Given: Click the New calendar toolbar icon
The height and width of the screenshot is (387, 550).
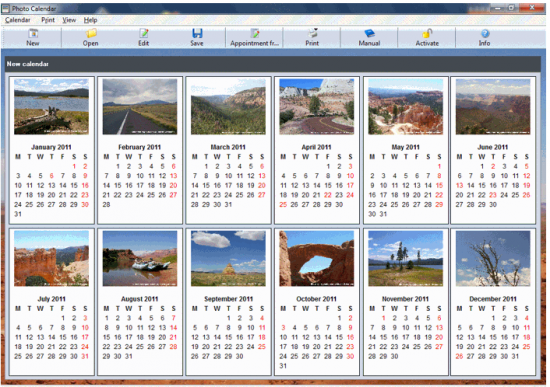Looking at the screenshot, I should point(33,33).
